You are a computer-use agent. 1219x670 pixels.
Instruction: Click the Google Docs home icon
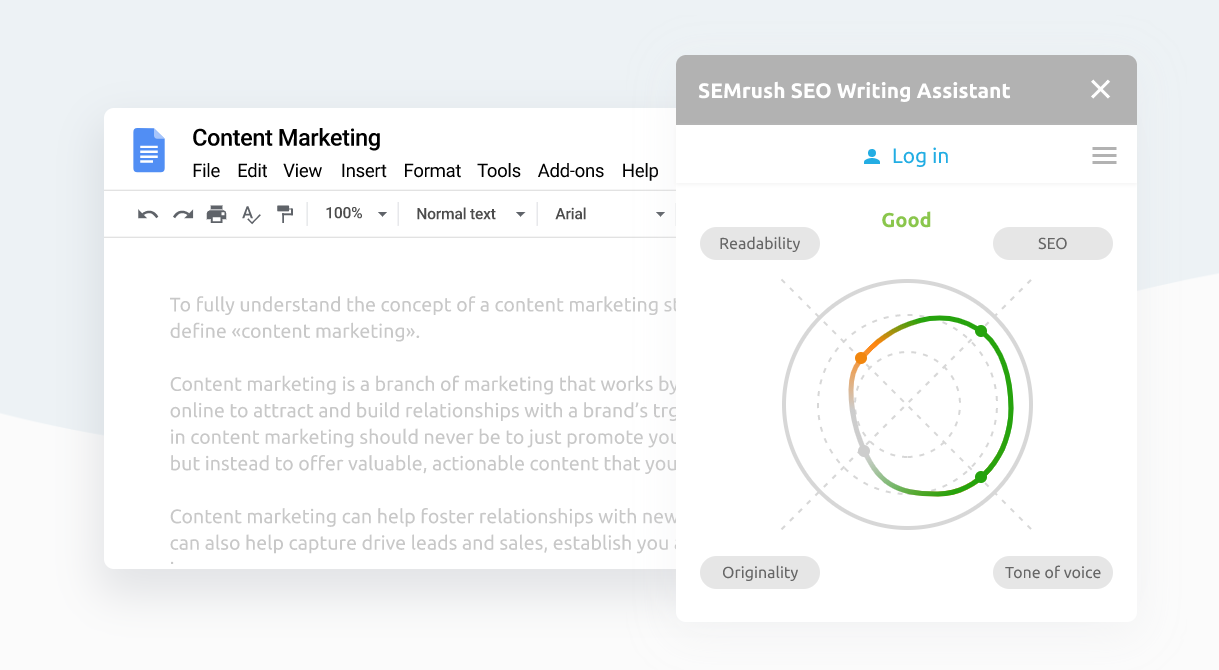click(x=149, y=150)
